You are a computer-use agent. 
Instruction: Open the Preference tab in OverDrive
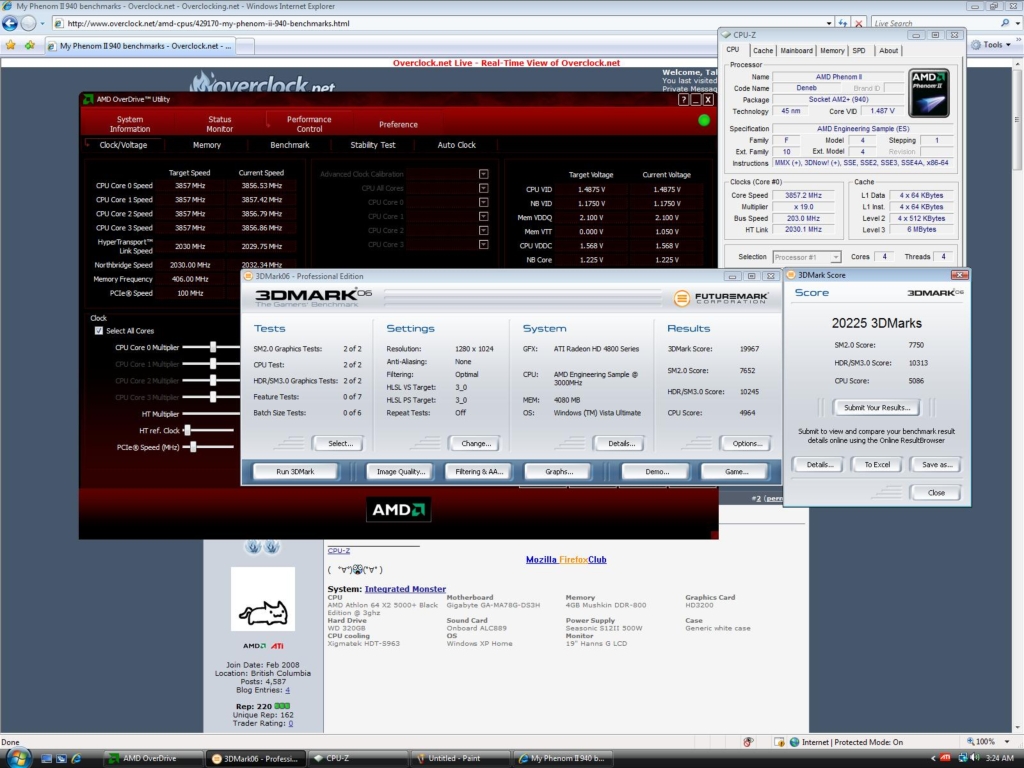click(398, 124)
